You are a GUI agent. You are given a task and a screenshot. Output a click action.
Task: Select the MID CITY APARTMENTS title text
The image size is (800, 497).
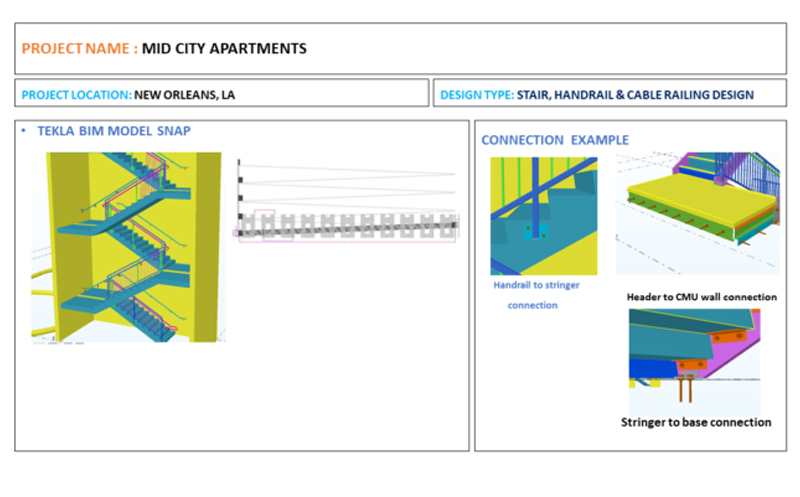click(x=224, y=48)
